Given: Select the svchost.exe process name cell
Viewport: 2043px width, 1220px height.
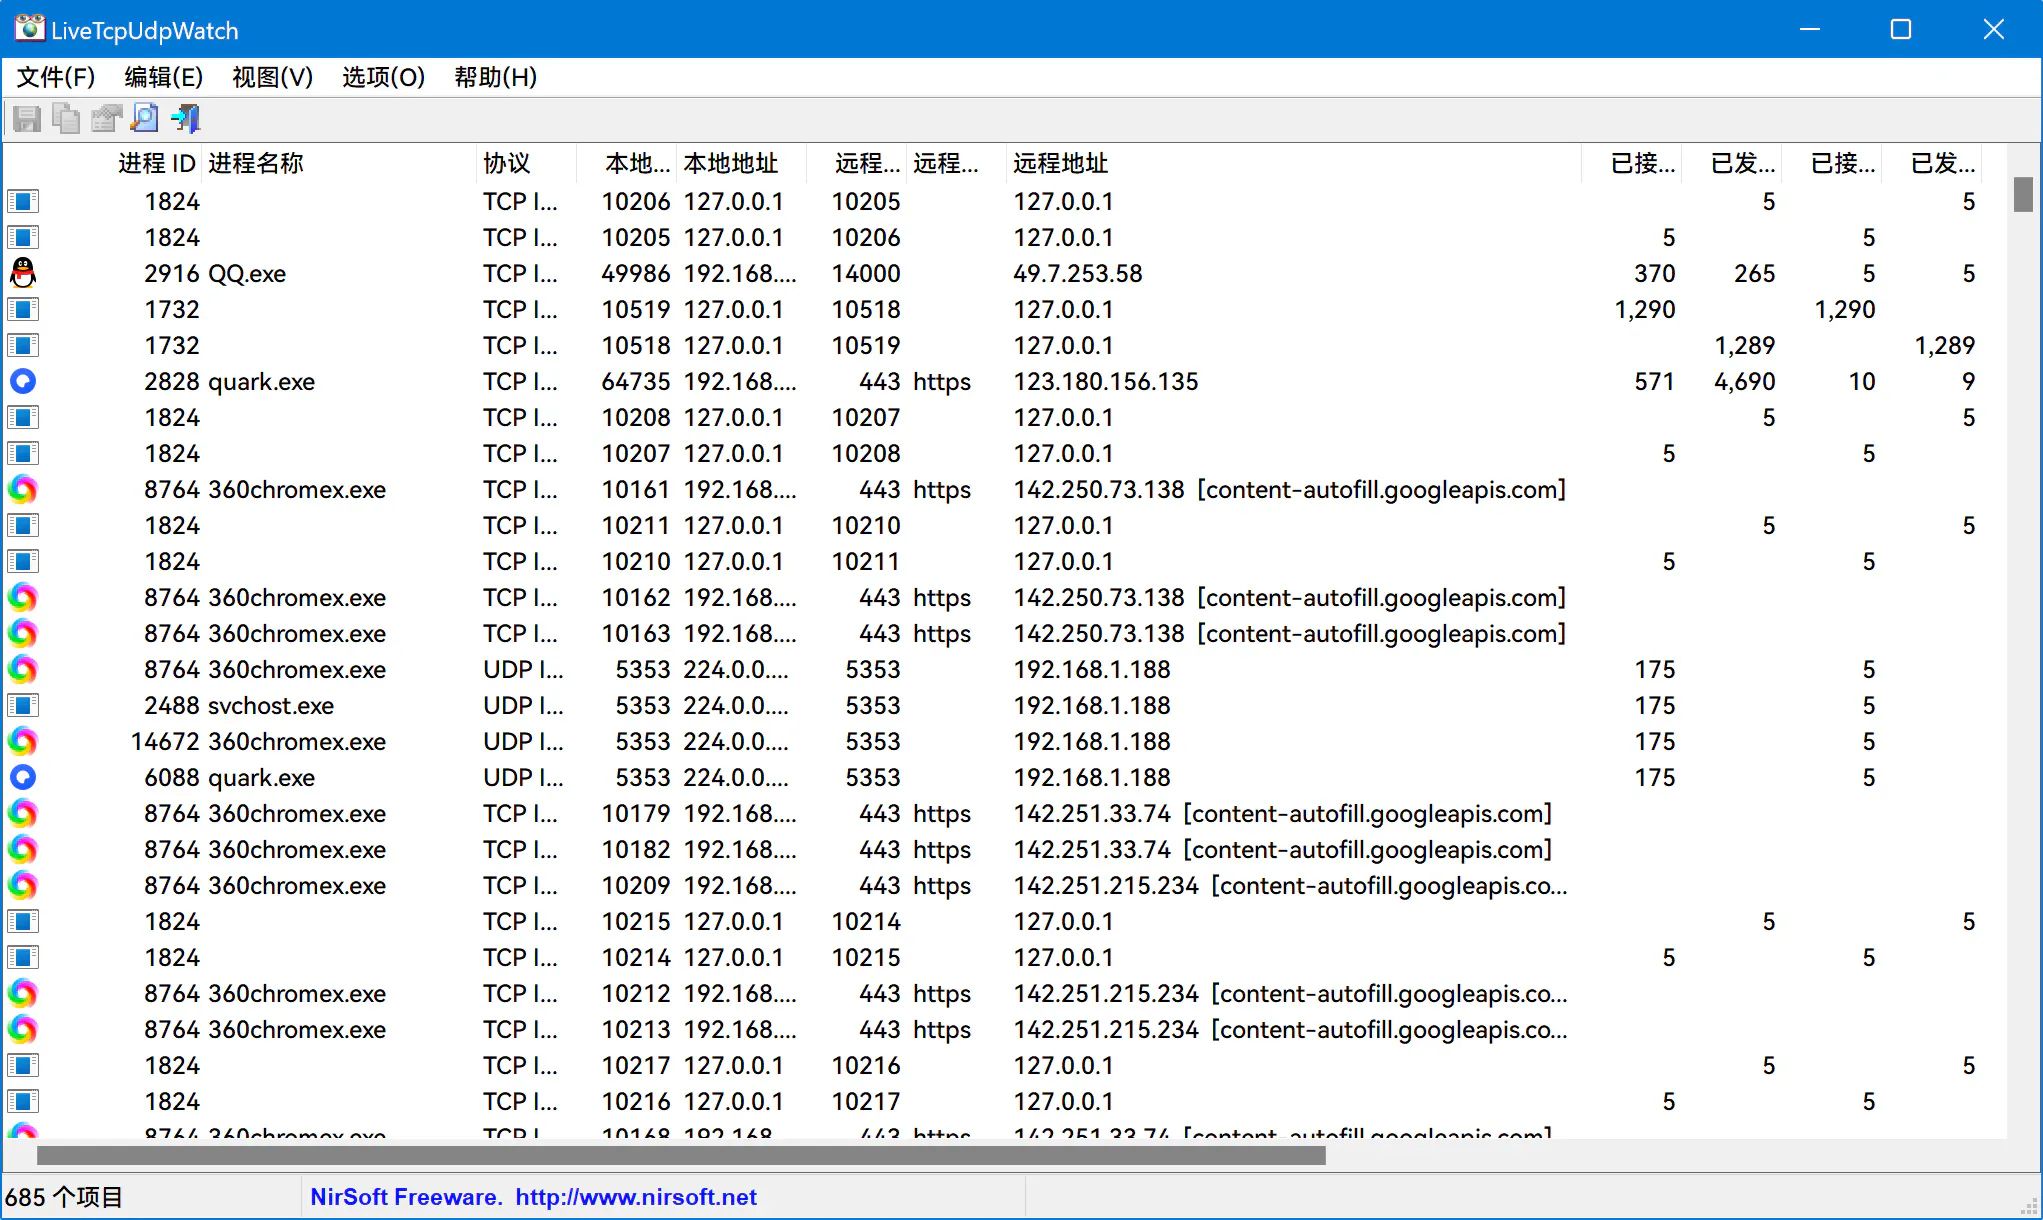Looking at the screenshot, I should pyautogui.click(x=271, y=705).
